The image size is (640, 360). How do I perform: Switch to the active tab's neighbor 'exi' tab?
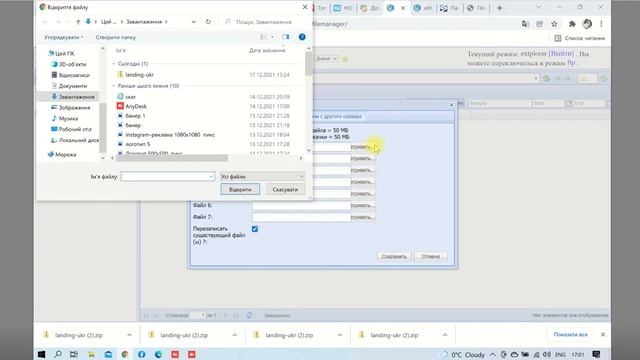tap(422, 8)
